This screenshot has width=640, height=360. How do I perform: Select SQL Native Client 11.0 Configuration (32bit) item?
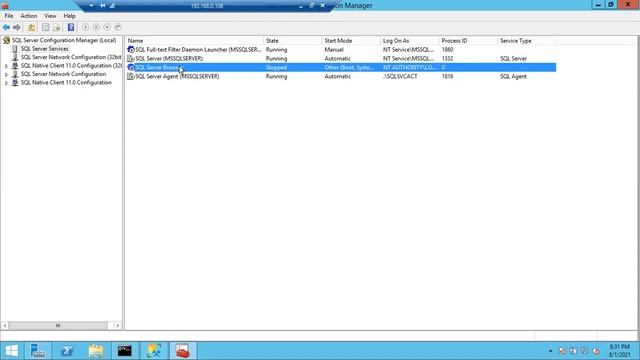71,66
